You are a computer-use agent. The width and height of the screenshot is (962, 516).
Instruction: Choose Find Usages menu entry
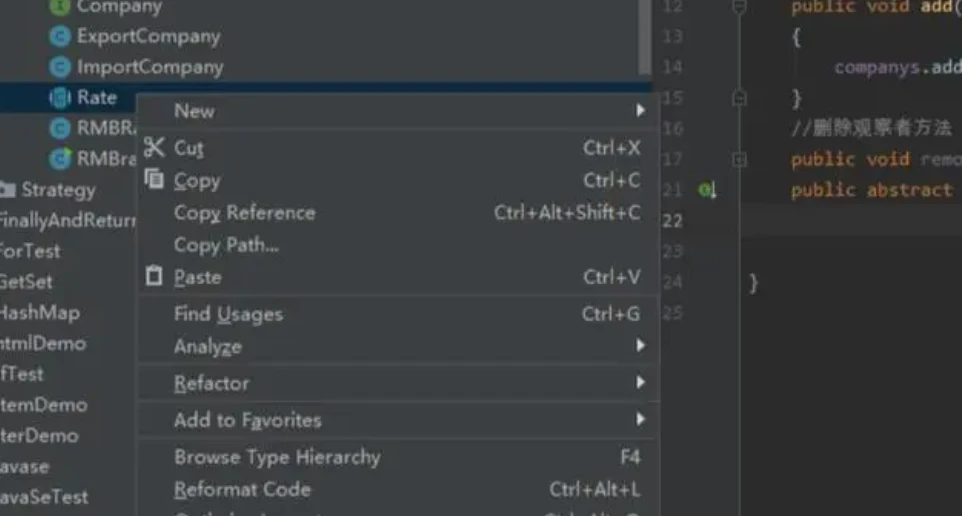pyautogui.click(x=228, y=314)
